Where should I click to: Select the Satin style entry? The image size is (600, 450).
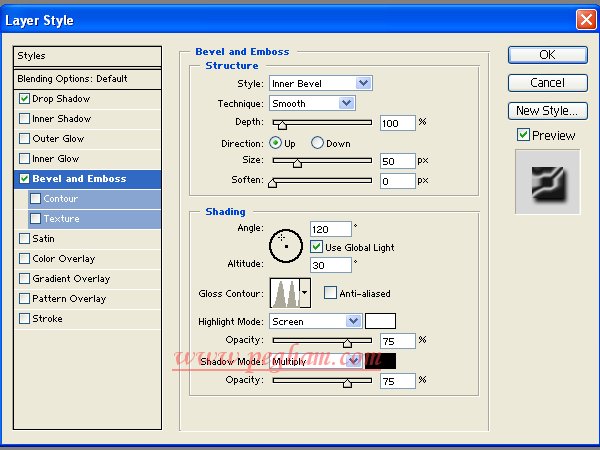tap(45, 239)
